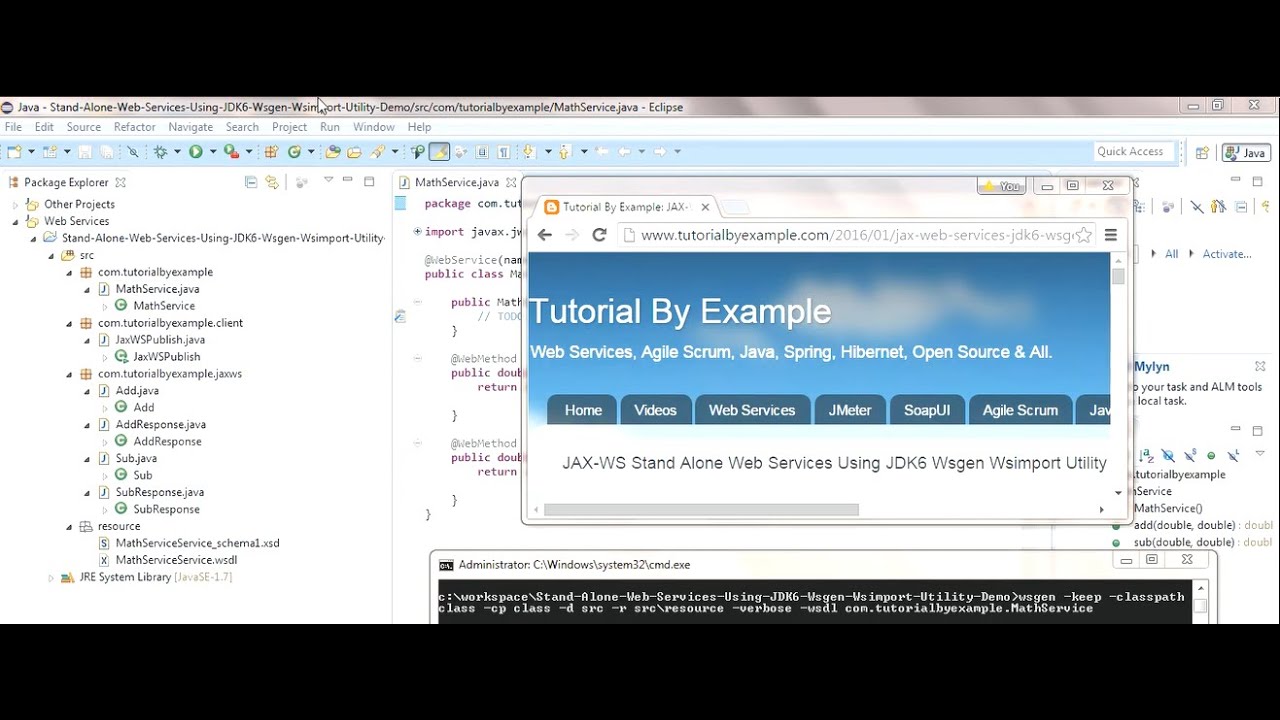
Task: Click Chrome page horizontal scrollbar
Action: pyautogui.click(x=701, y=509)
